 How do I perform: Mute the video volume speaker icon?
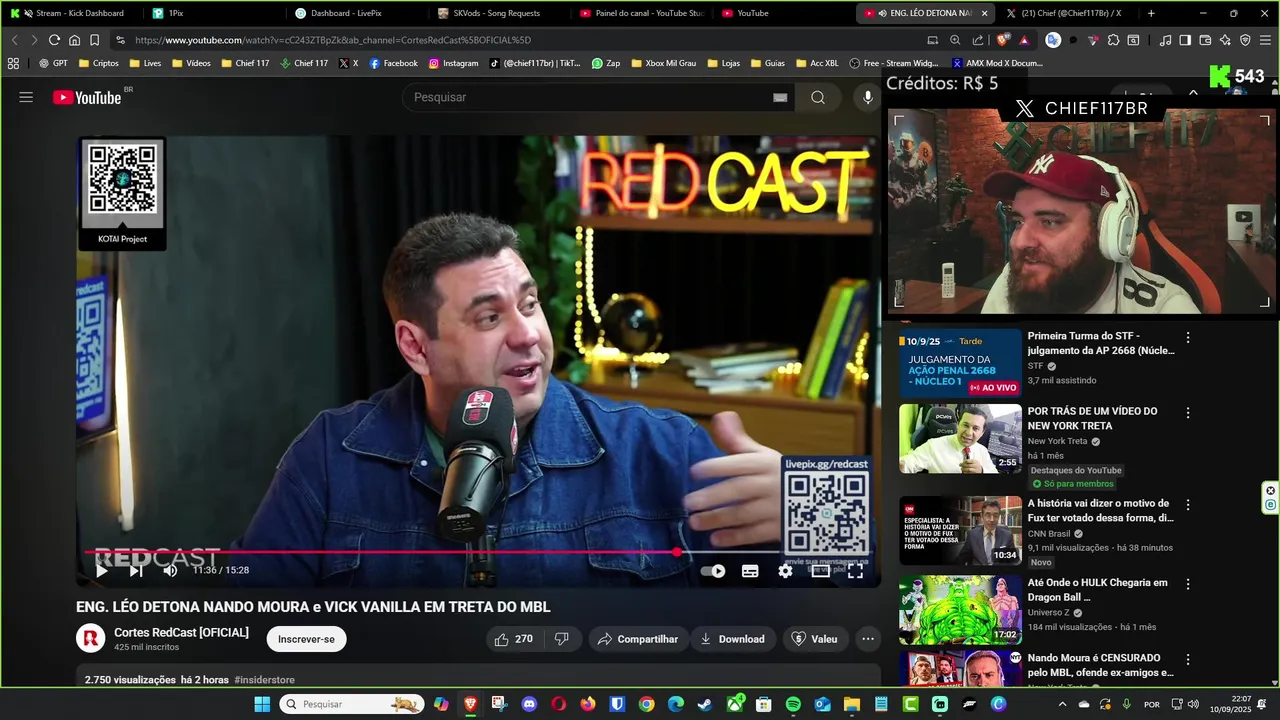pos(170,570)
